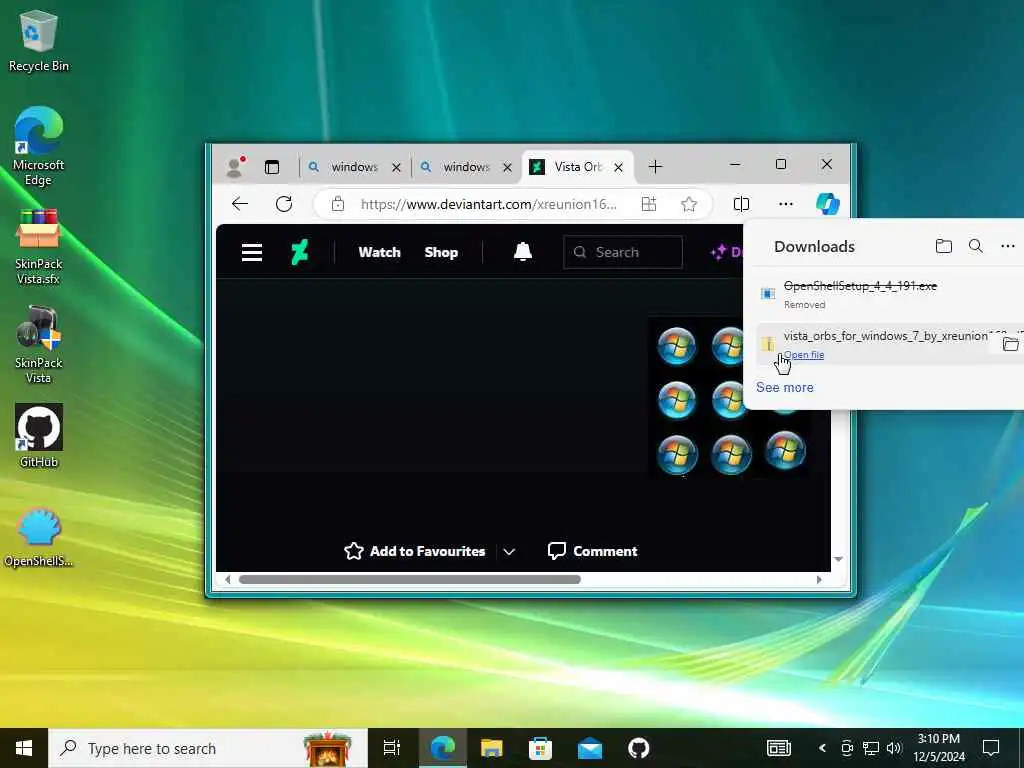Open News and interests taskbar icon
The image size is (1024, 768).
pos(778,748)
